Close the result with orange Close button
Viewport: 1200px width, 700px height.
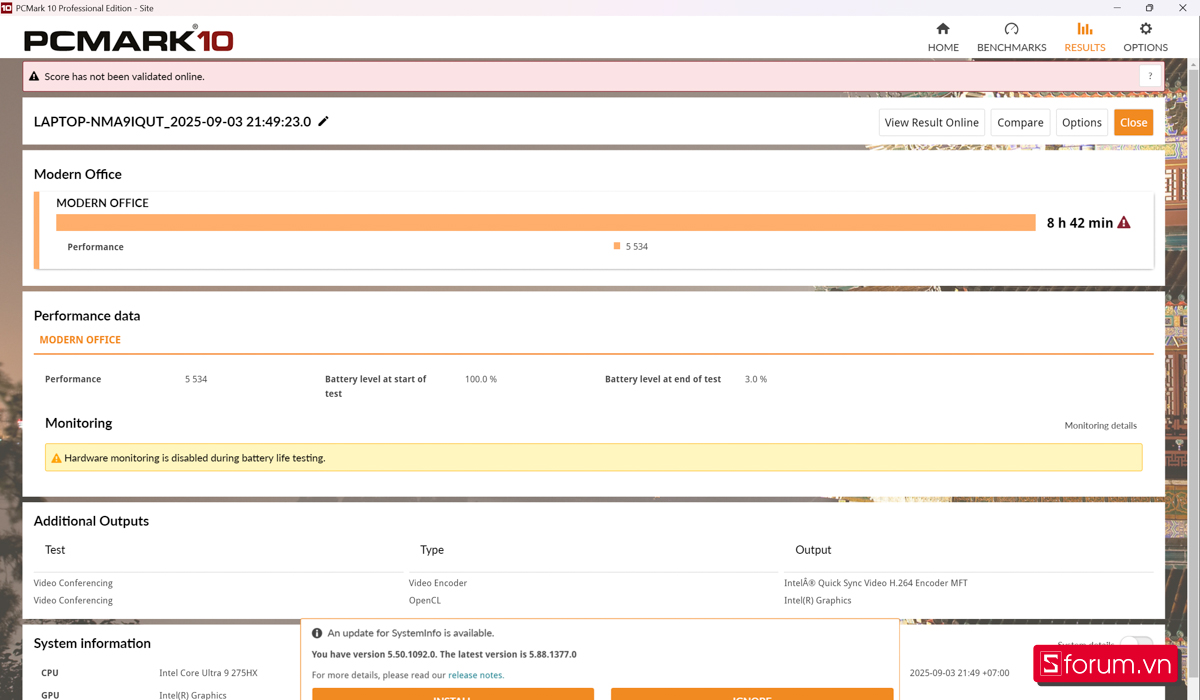pos(1133,122)
